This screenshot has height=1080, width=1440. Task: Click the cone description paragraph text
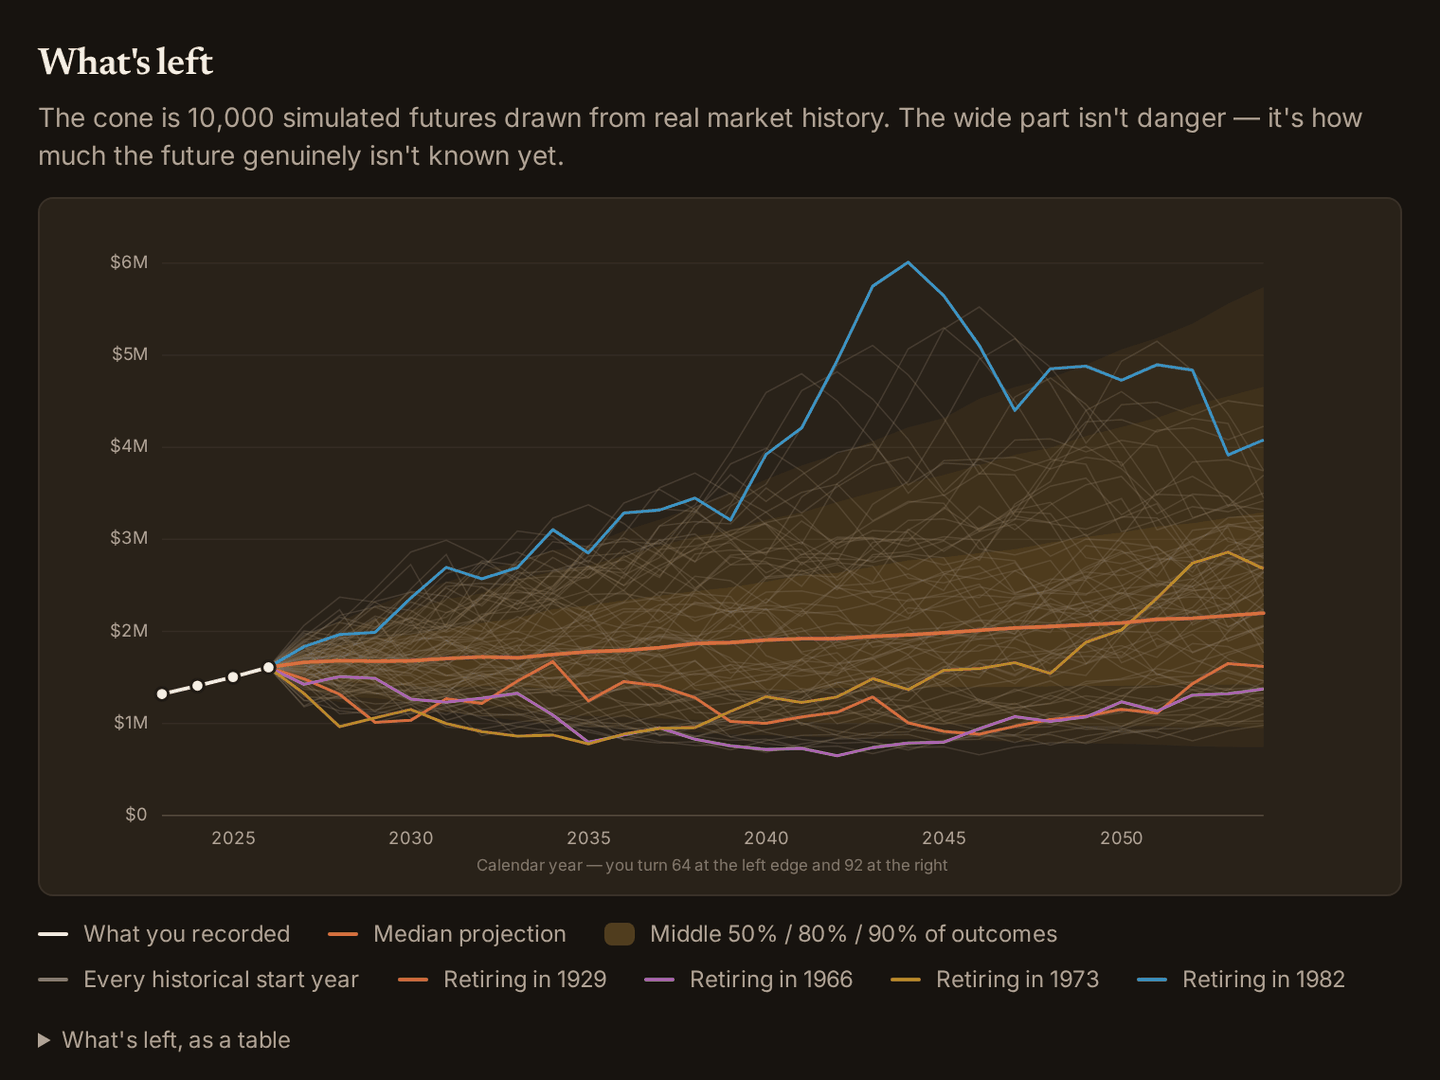click(700, 137)
